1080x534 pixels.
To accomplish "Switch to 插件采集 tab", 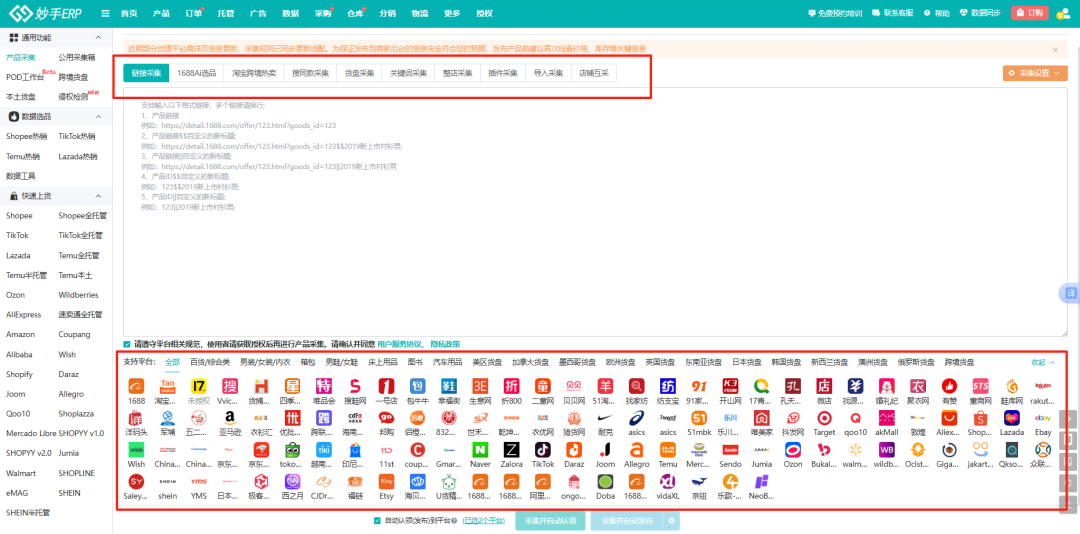I will (503, 73).
